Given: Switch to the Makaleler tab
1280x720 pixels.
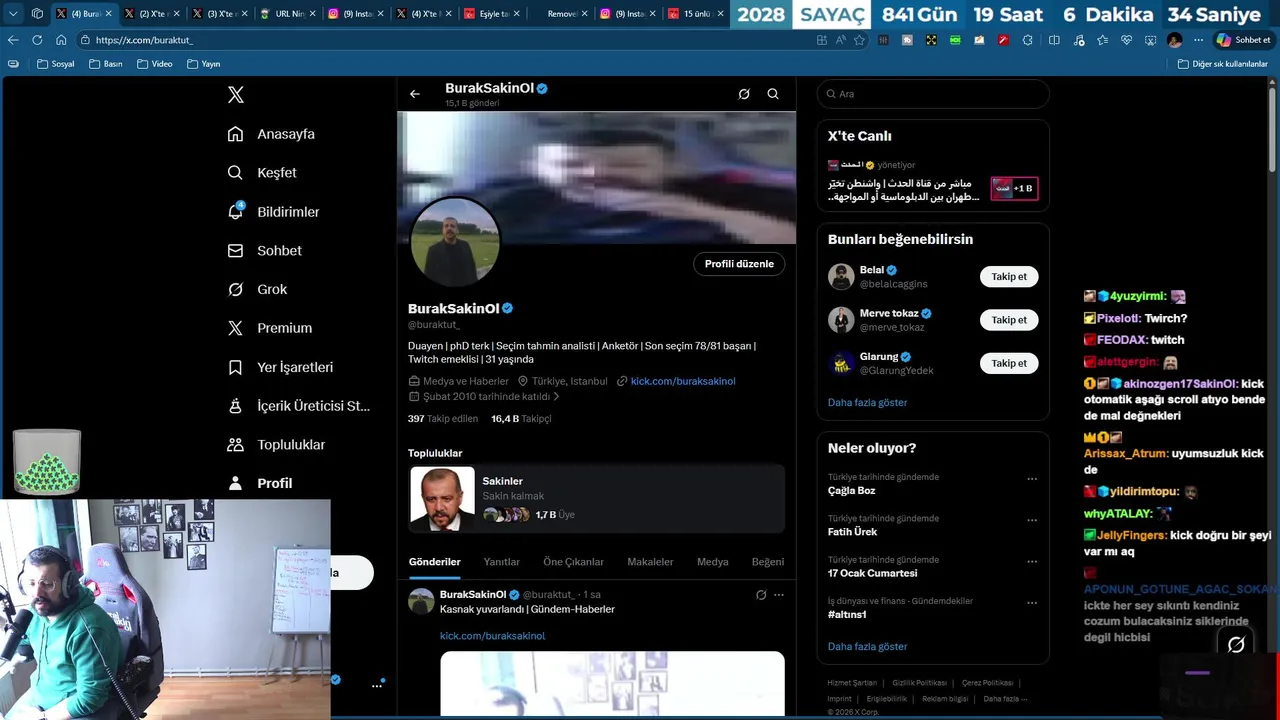Looking at the screenshot, I should pos(650,562).
